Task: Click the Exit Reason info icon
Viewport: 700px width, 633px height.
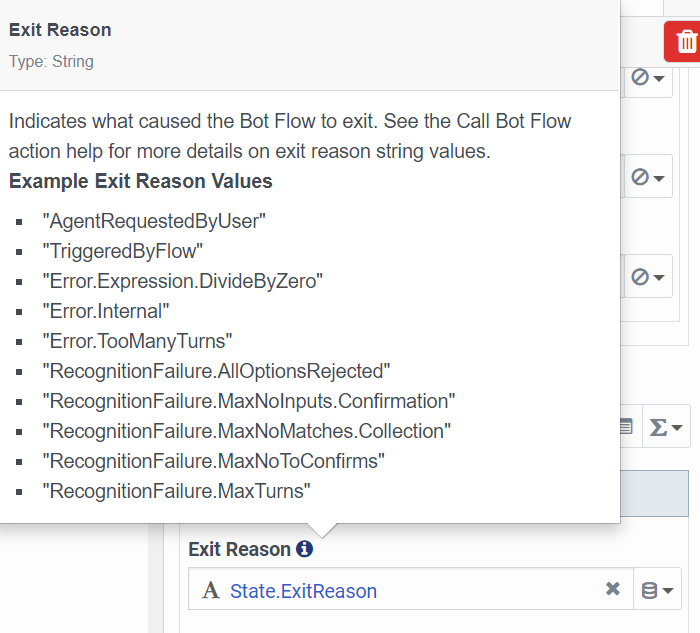Action: point(304,549)
